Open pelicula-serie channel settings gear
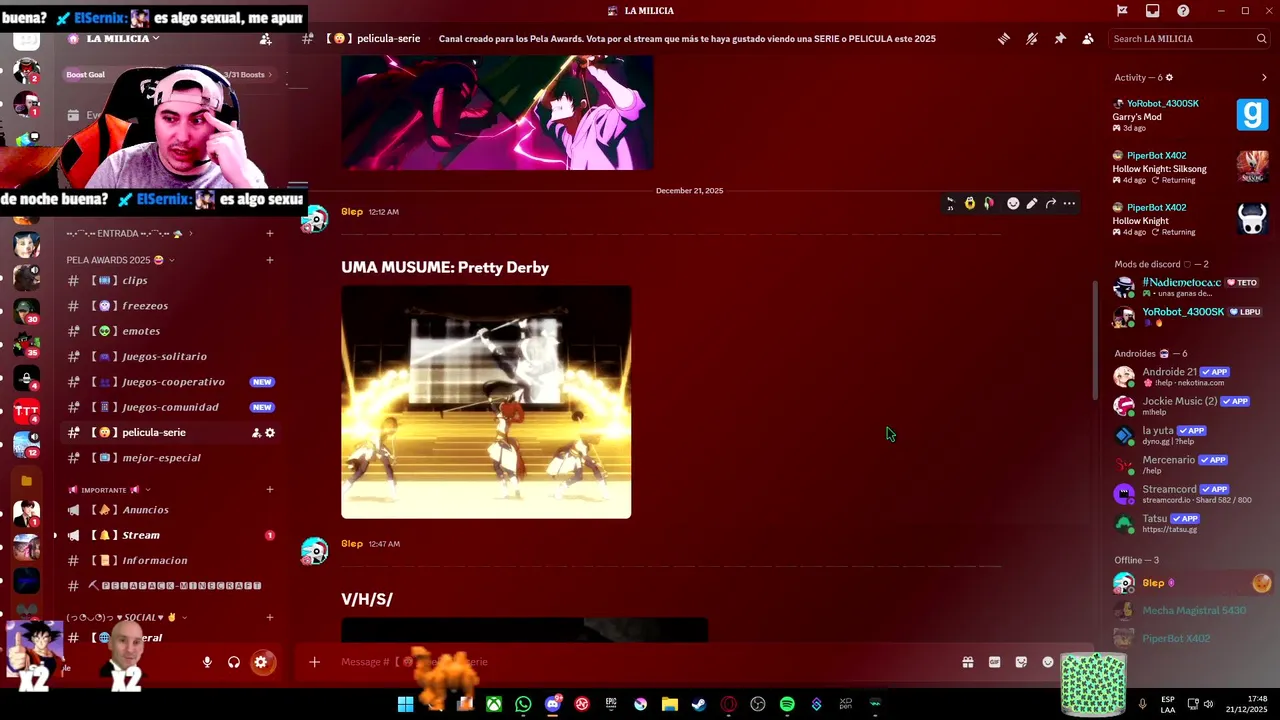Image resolution: width=1280 pixels, height=720 pixels. (270, 433)
